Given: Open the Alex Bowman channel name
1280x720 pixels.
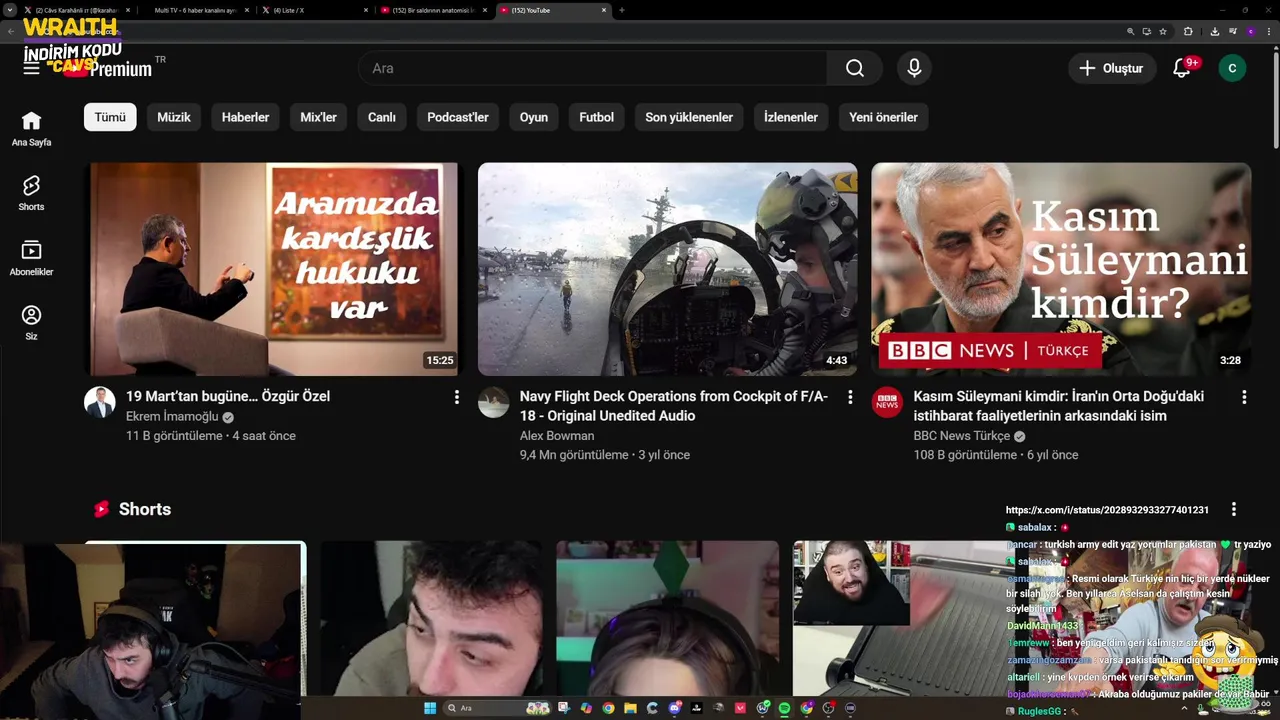Looking at the screenshot, I should [557, 436].
